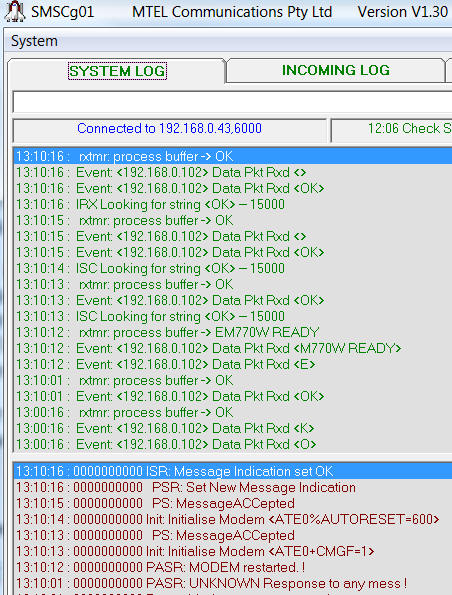The image size is (452, 595).
Task: Select log row Data Pkt Rxd M770W READY
Action: click(233, 348)
